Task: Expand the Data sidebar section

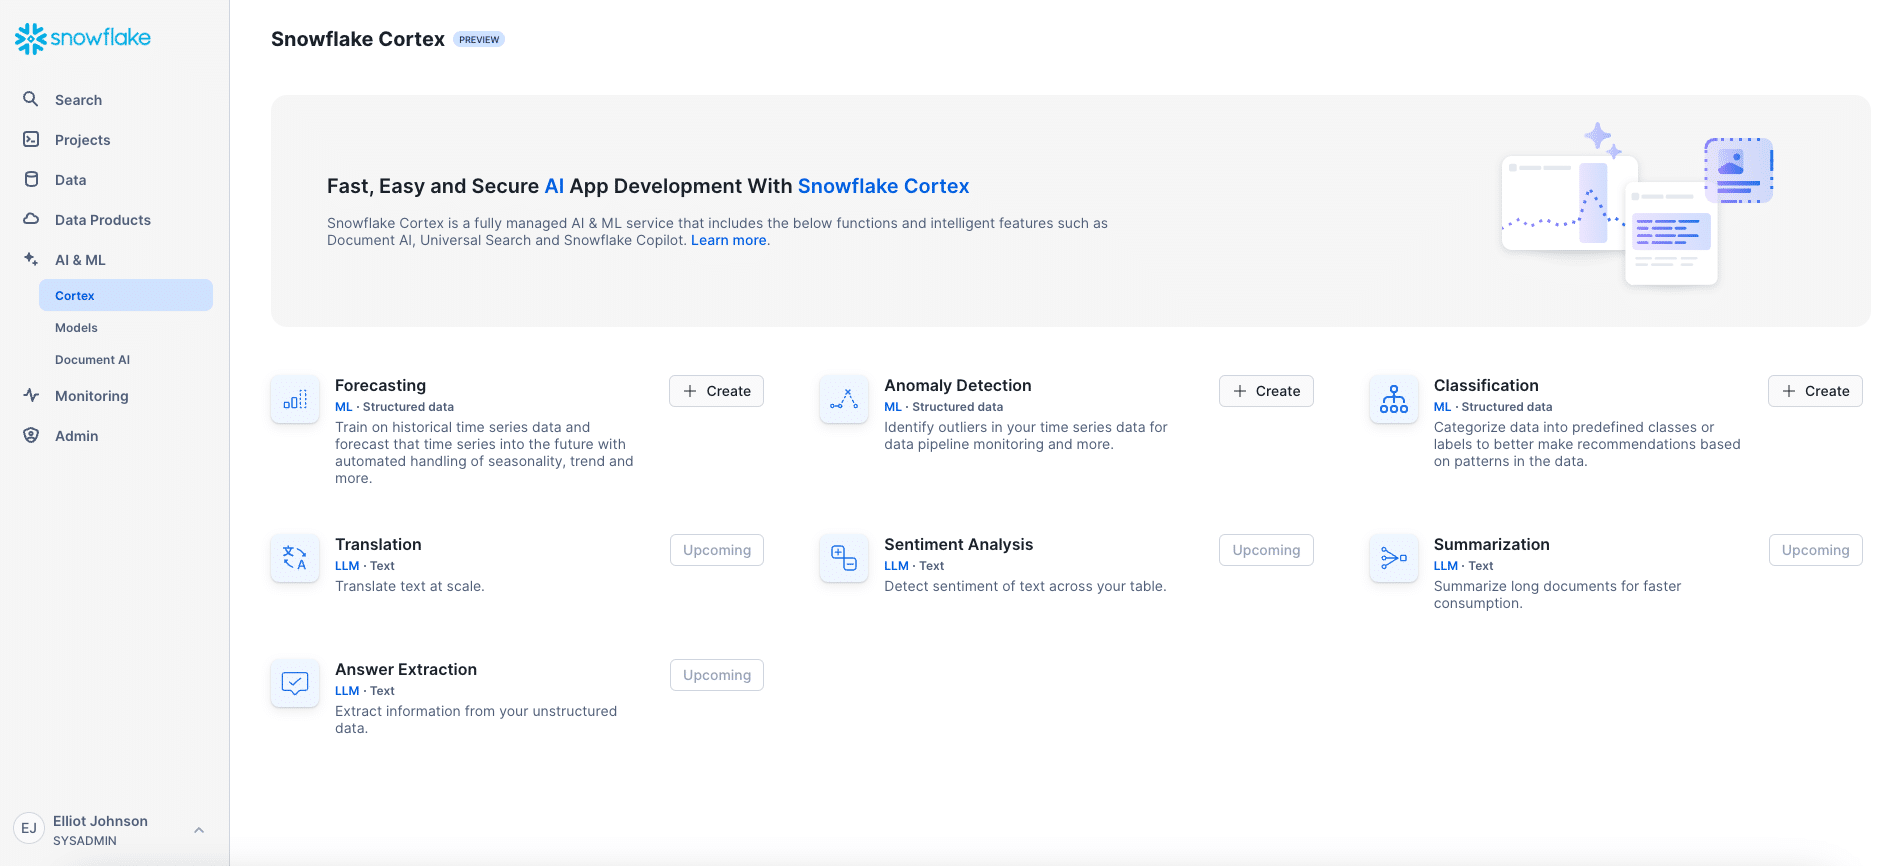Action: pos(70,180)
